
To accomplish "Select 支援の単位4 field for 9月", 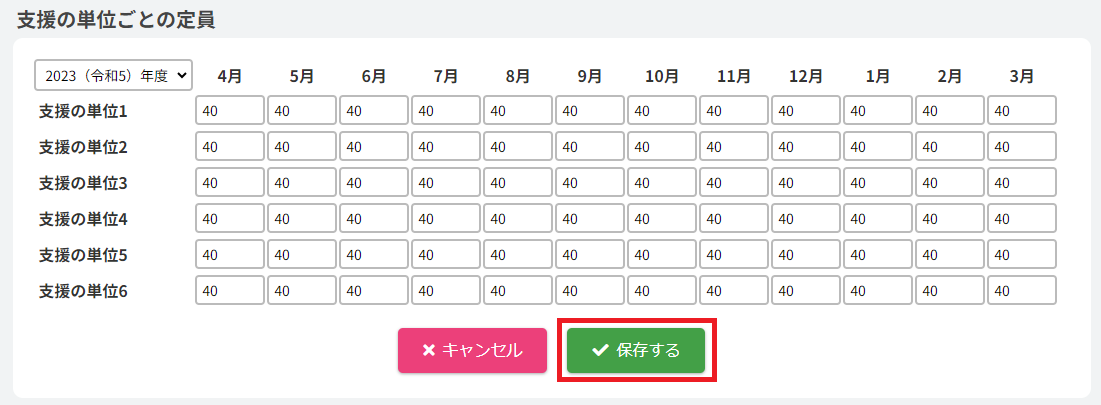I will point(590,219).
